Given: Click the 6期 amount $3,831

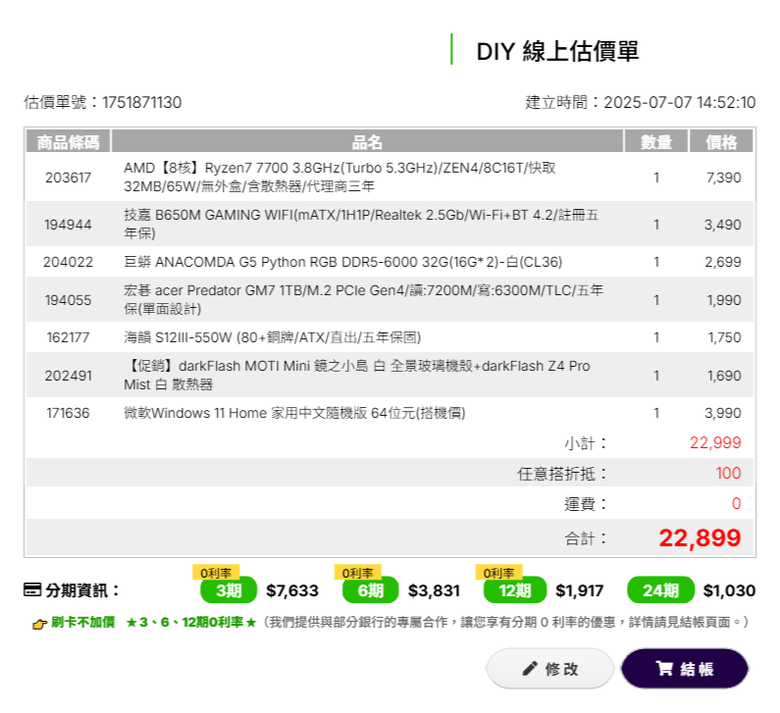Looking at the screenshot, I should pyautogui.click(x=434, y=591).
